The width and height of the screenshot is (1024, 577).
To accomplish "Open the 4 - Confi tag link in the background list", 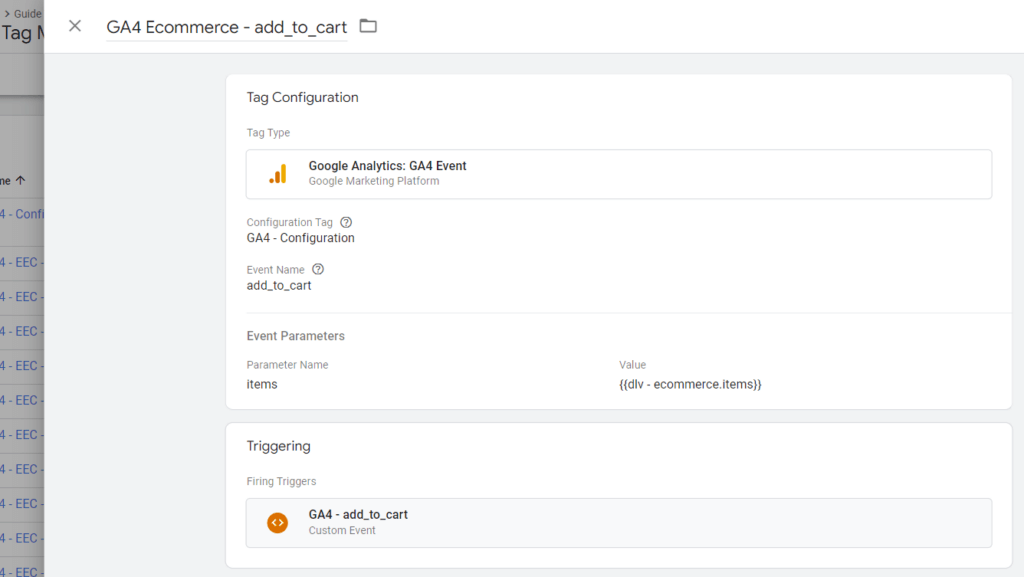I will (x=22, y=214).
